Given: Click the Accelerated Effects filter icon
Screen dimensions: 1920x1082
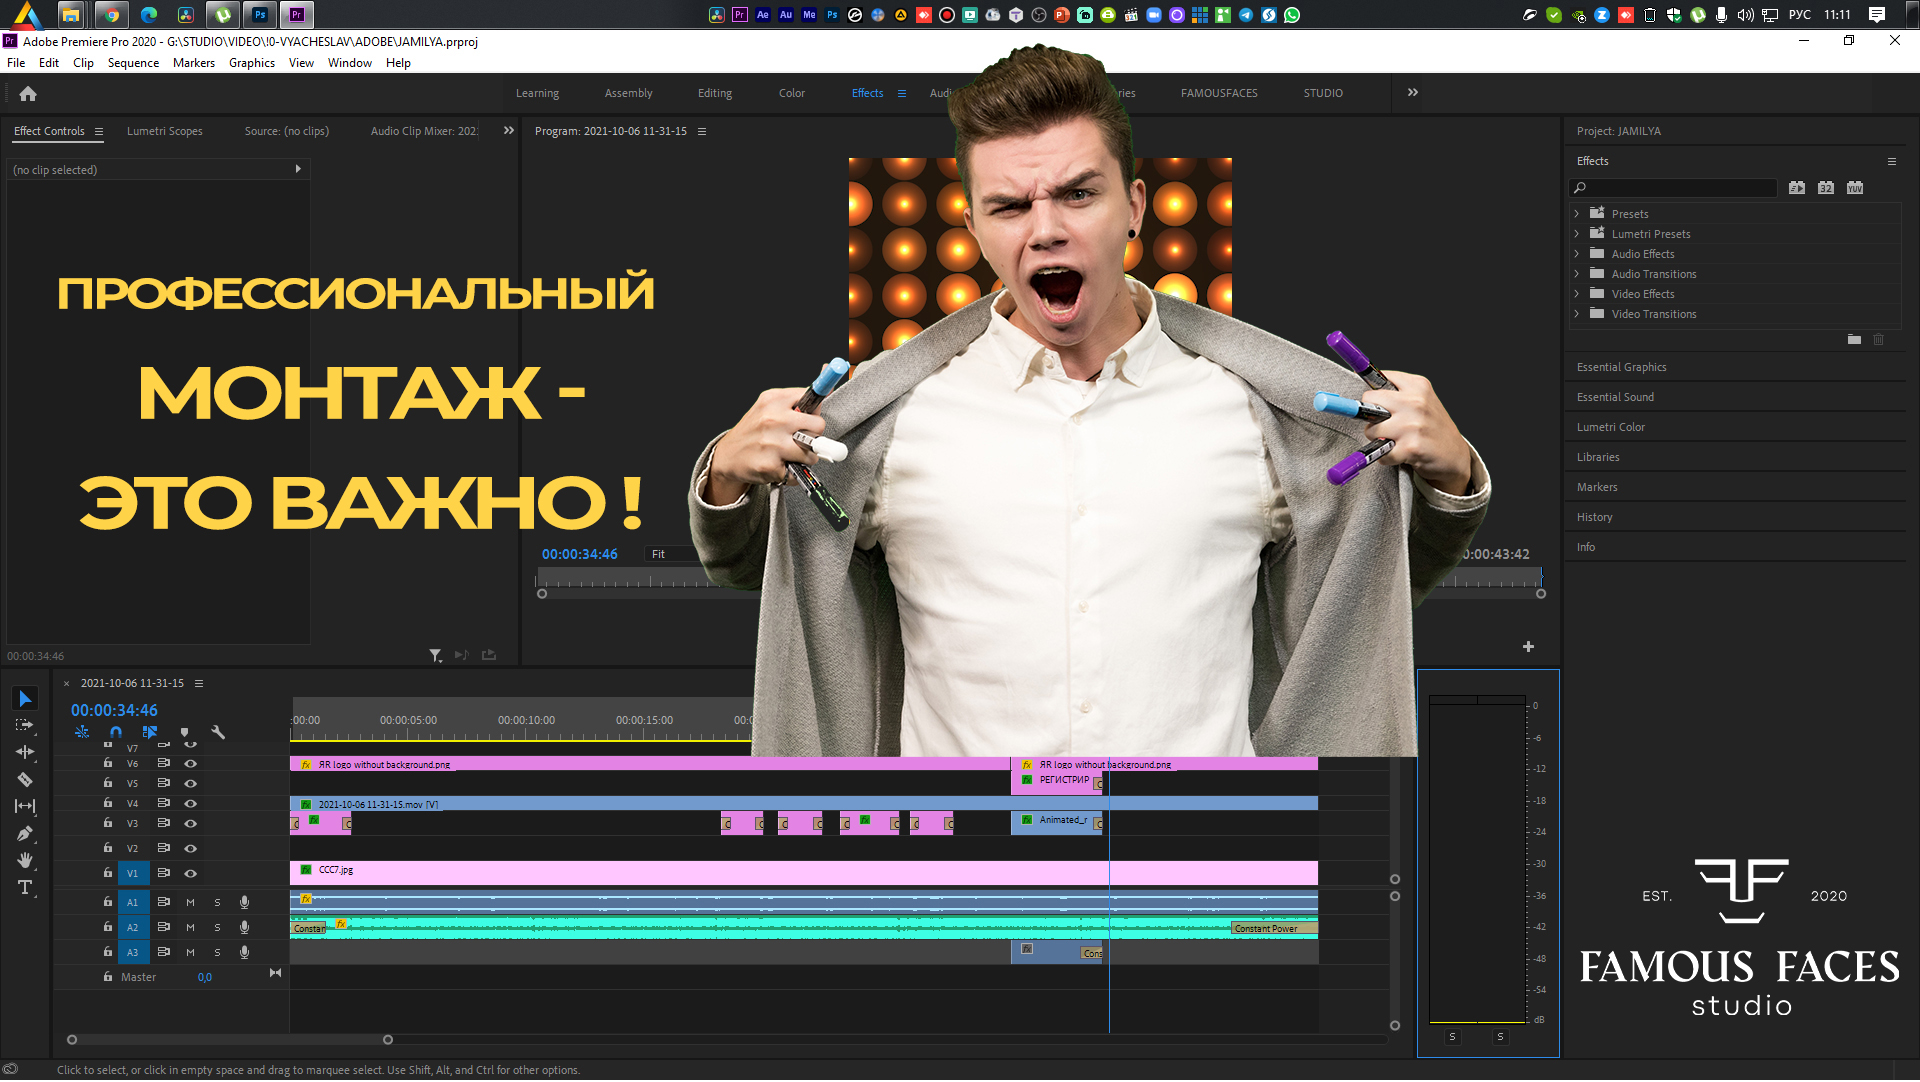Looking at the screenshot, I should coord(1797,188).
